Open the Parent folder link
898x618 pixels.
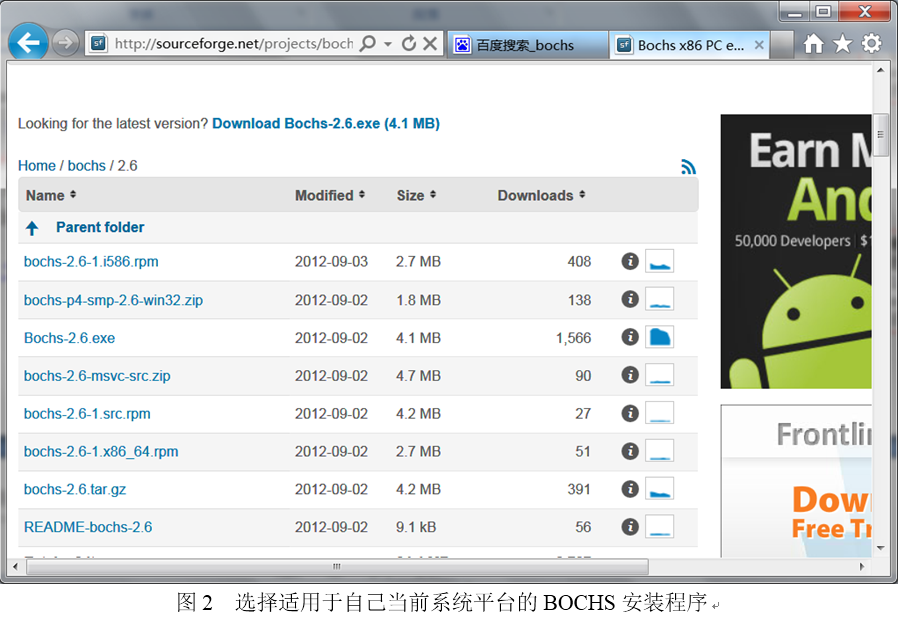100,227
